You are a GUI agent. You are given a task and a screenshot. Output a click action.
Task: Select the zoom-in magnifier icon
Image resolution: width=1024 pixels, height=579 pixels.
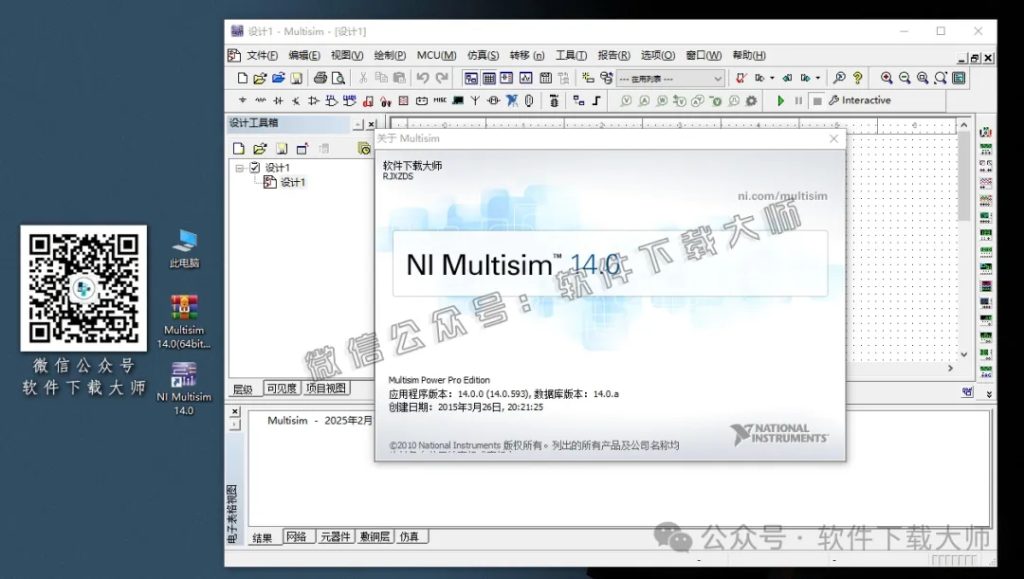pos(886,77)
